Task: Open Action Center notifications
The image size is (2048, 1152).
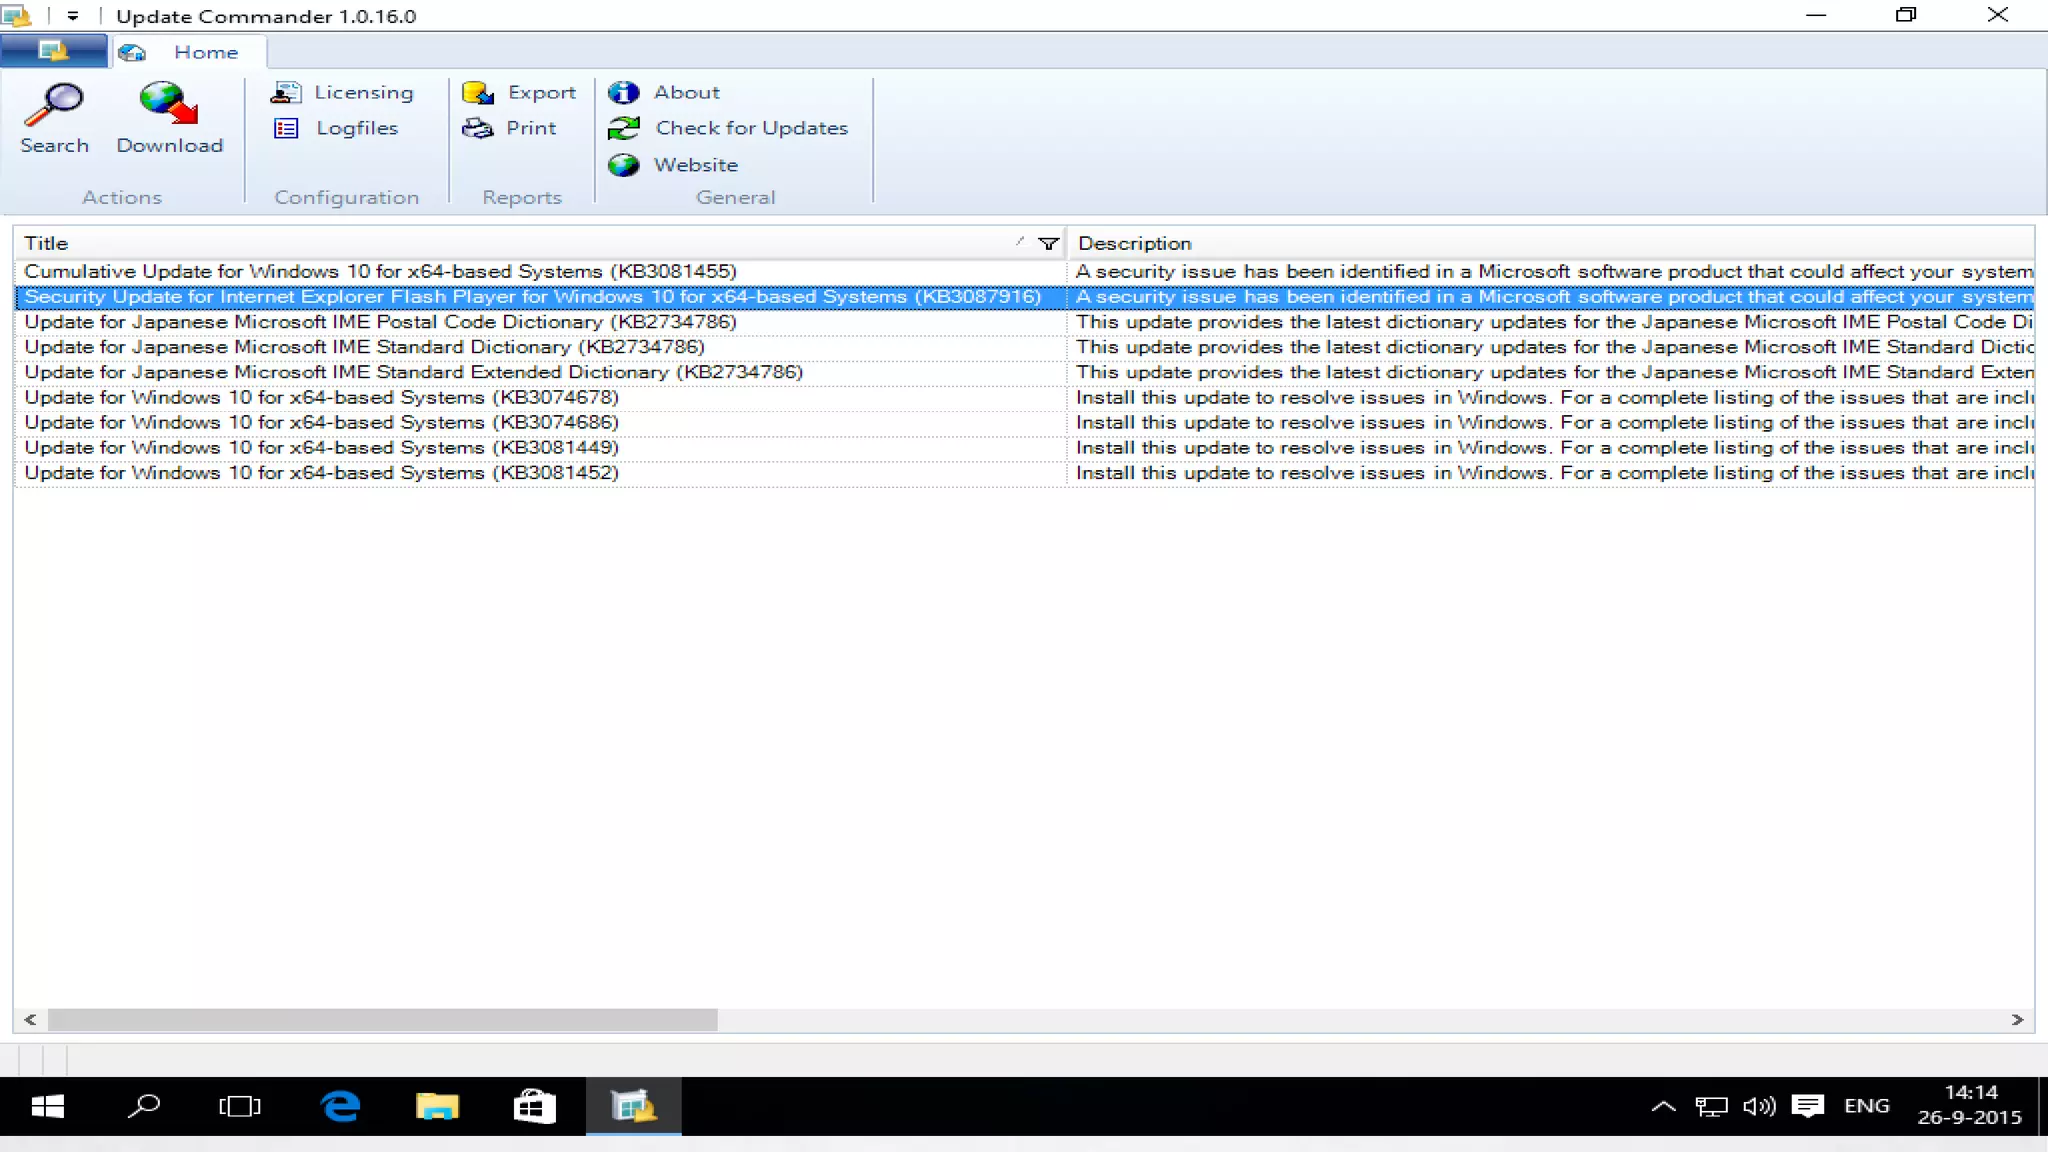Action: 1807,1106
